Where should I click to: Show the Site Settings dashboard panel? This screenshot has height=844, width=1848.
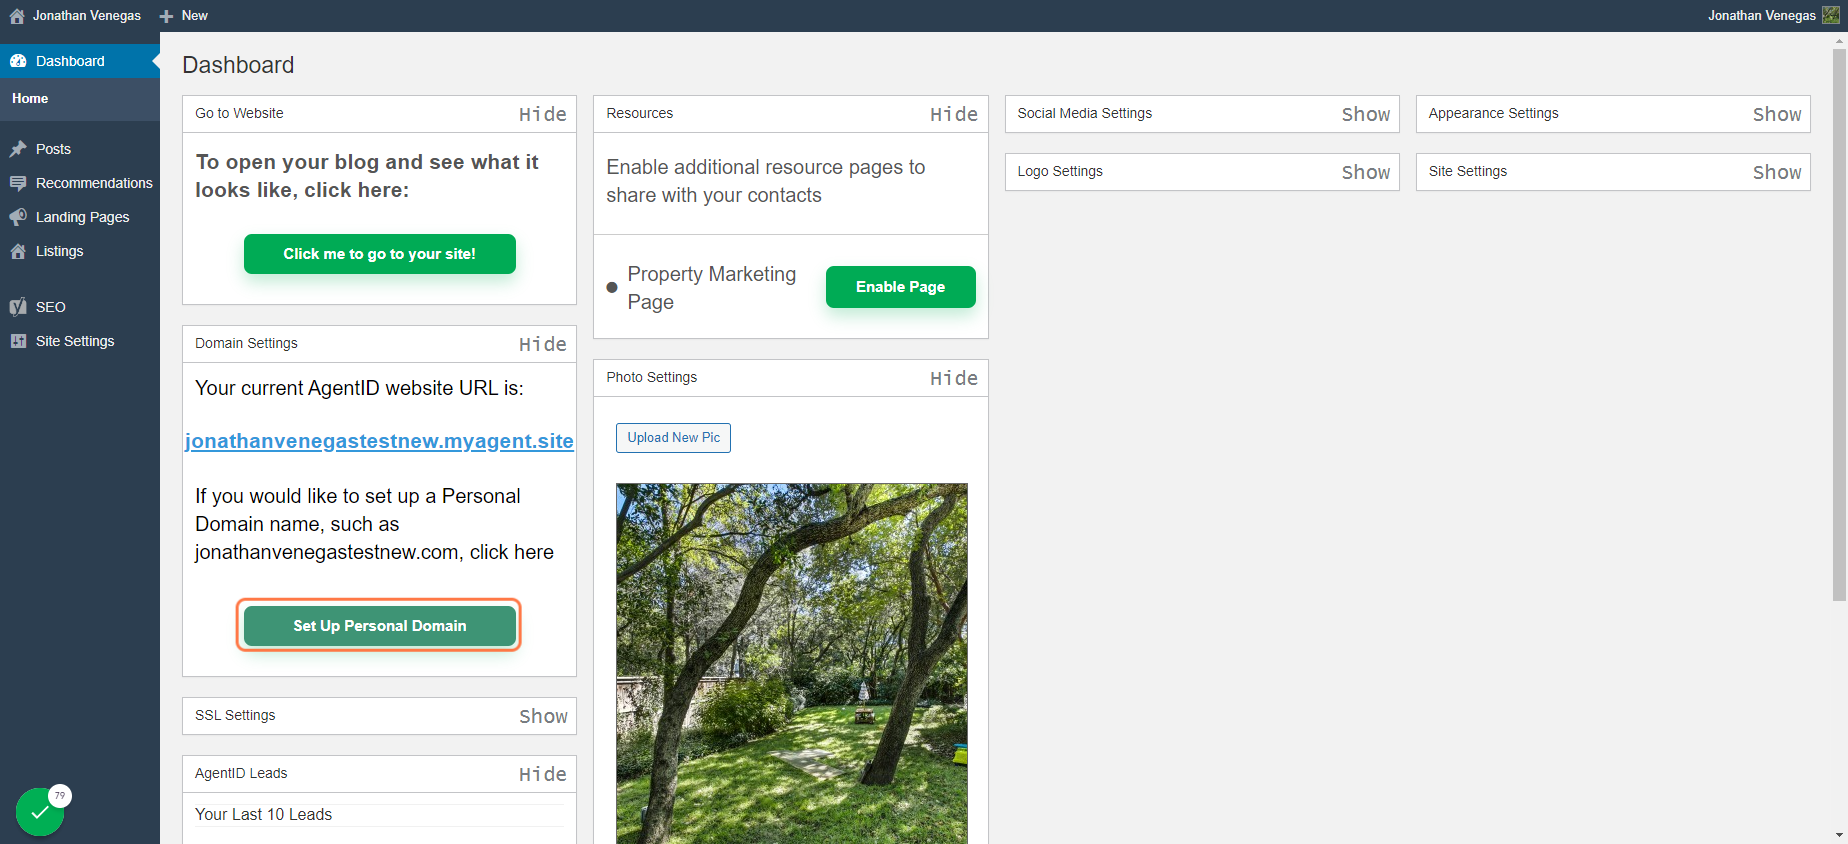(1777, 172)
